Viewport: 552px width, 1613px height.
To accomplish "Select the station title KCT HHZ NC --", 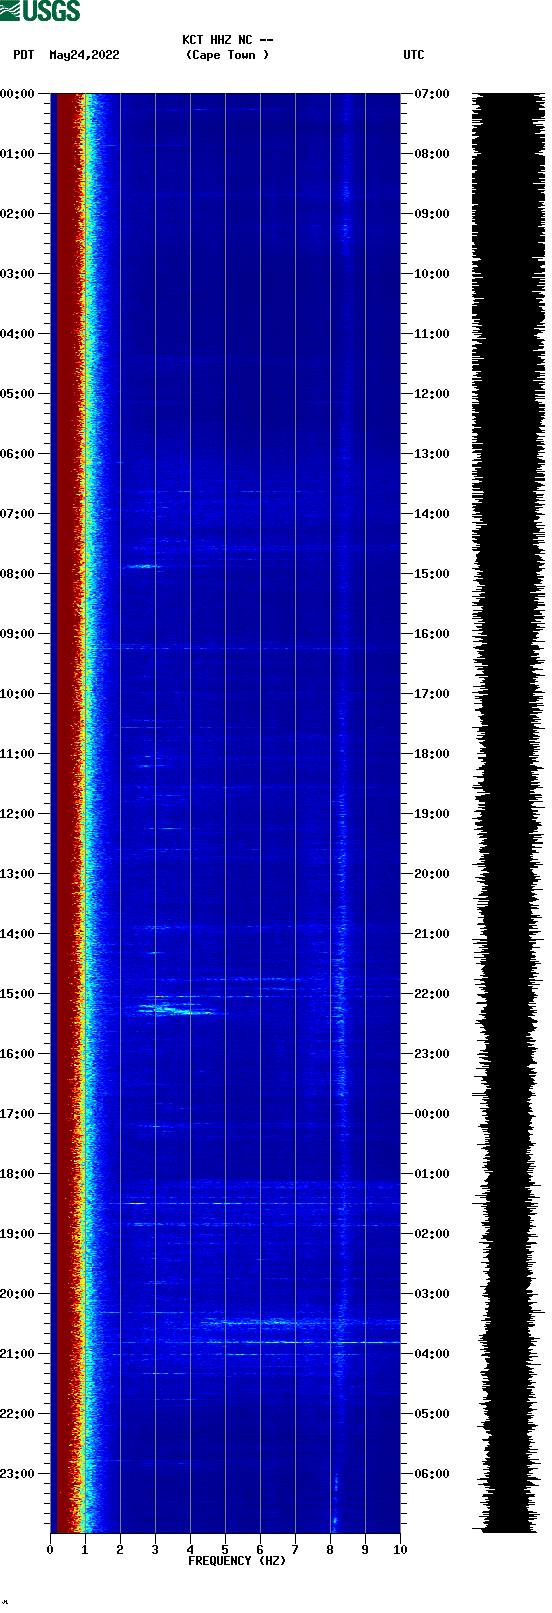I will coord(228,40).
